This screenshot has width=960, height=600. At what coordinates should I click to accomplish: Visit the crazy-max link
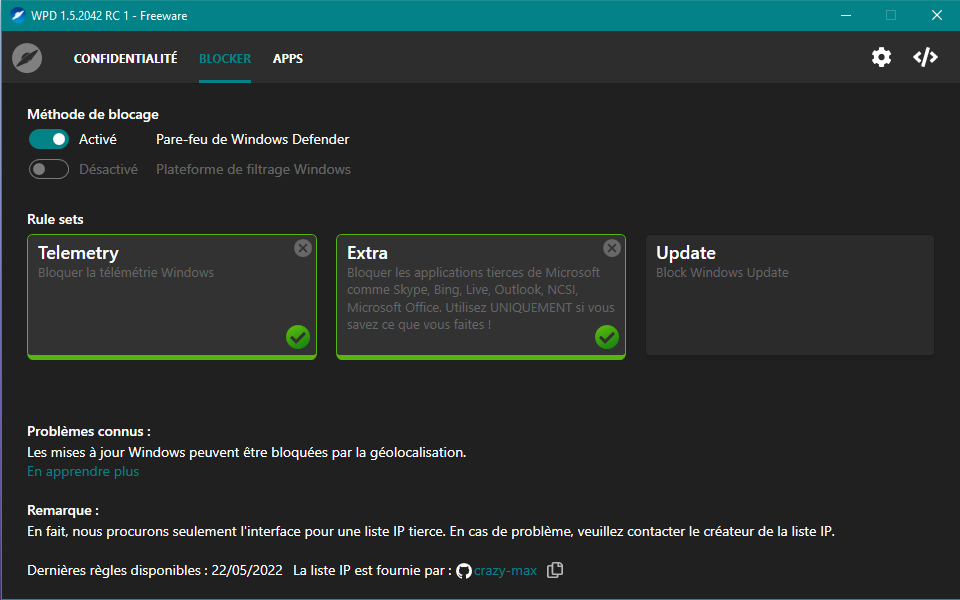[505, 571]
